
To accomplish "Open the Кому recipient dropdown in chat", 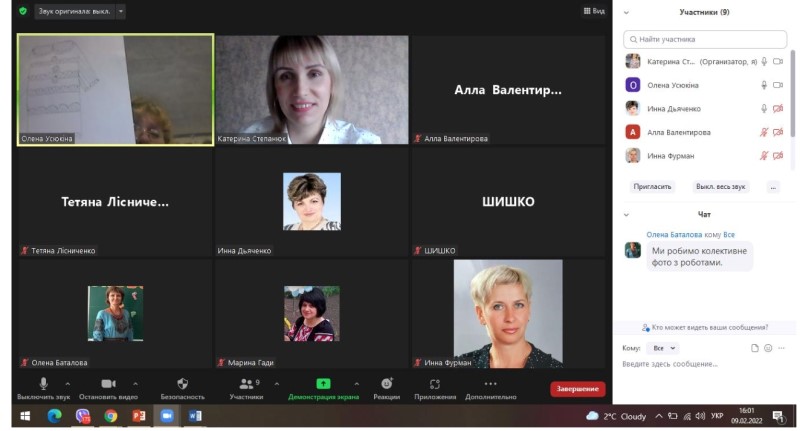I will 662,348.
